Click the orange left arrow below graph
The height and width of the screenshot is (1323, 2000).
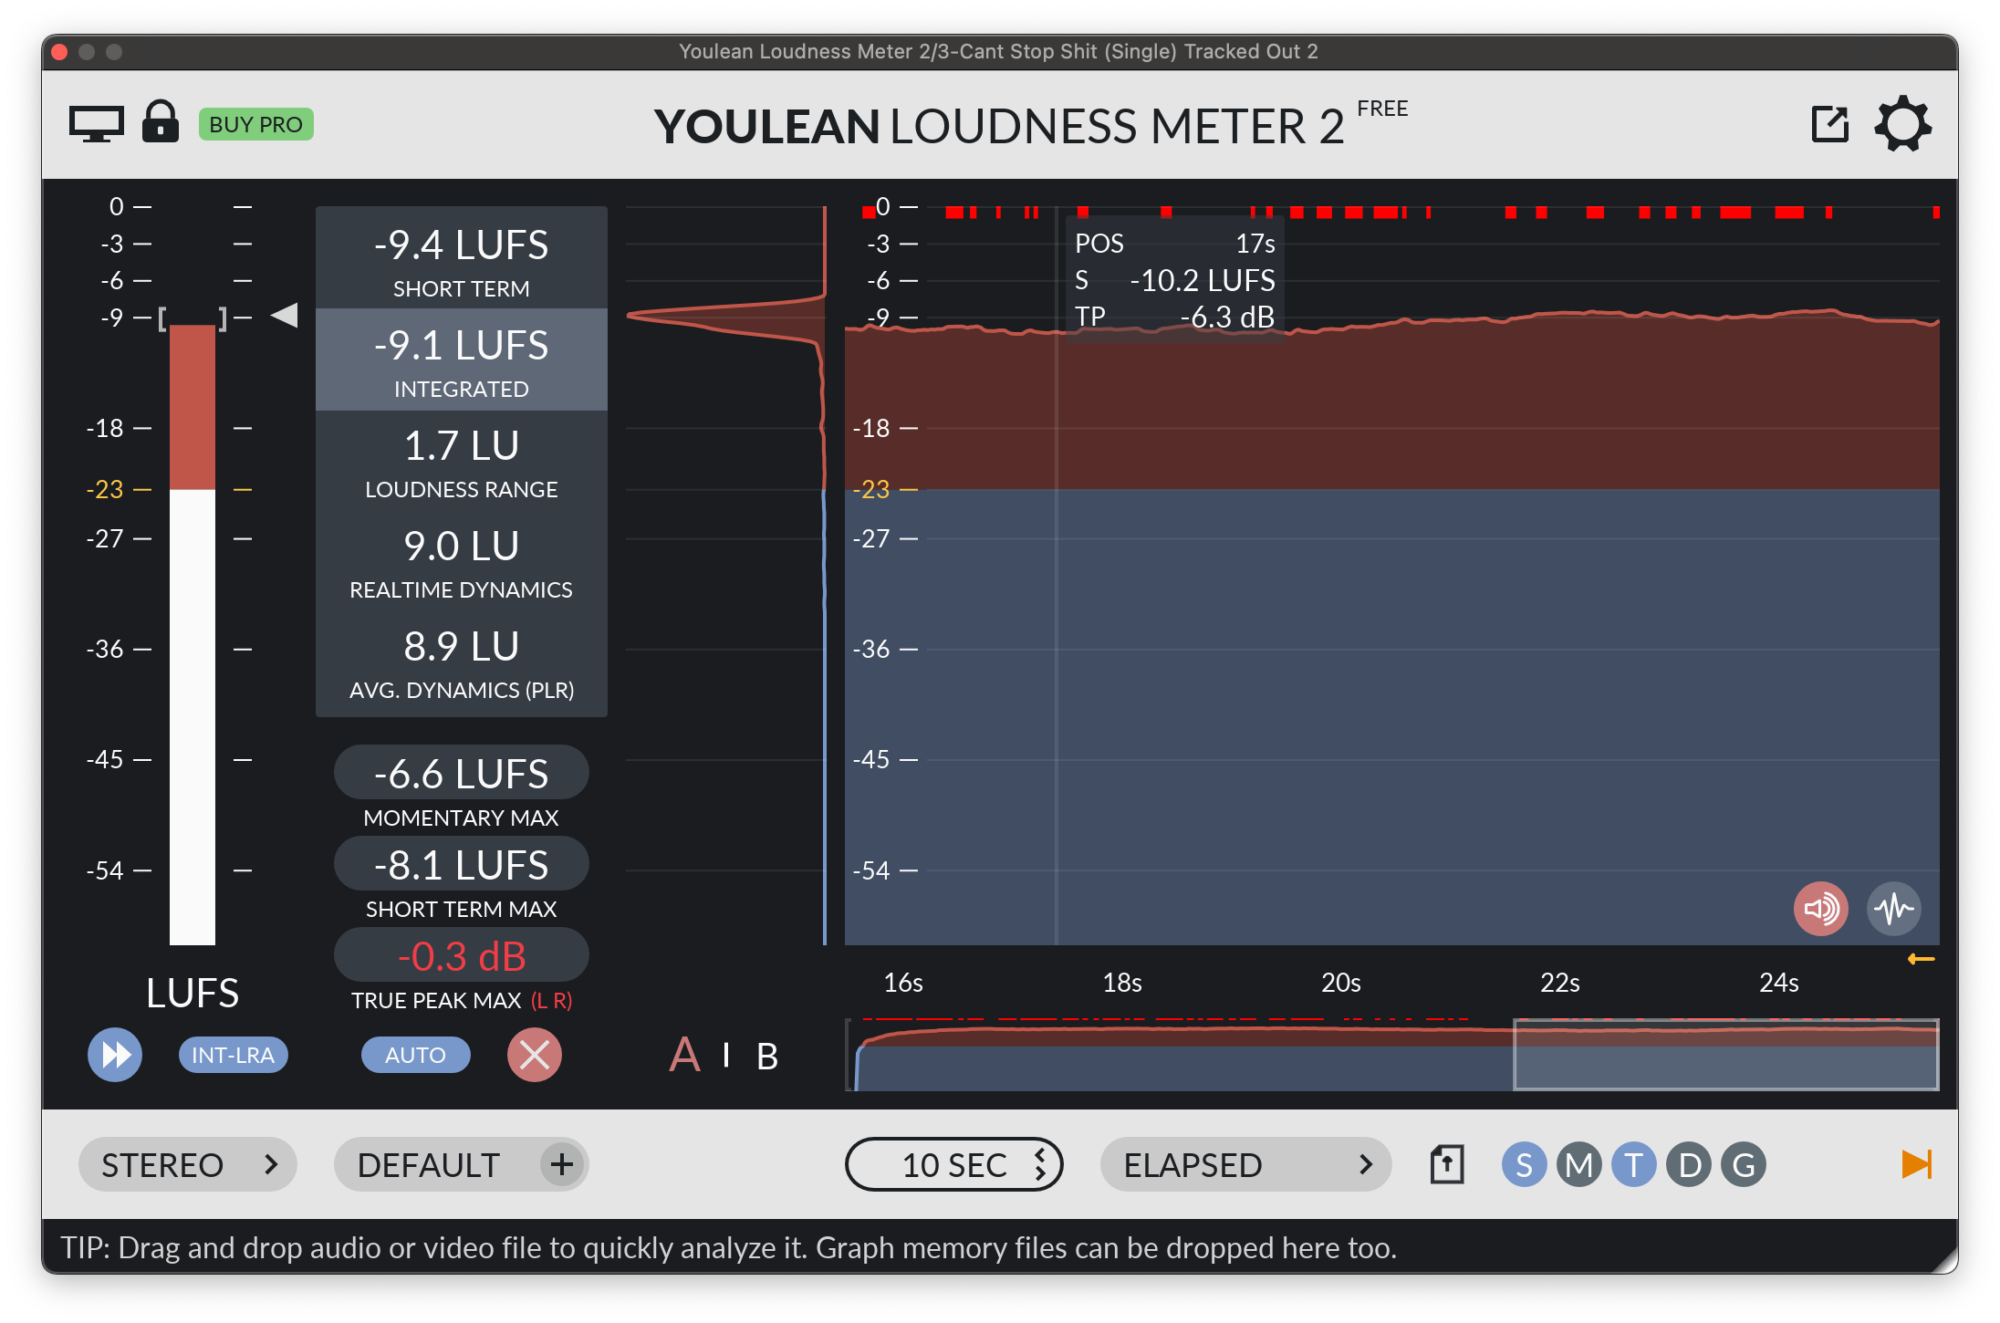click(1921, 959)
